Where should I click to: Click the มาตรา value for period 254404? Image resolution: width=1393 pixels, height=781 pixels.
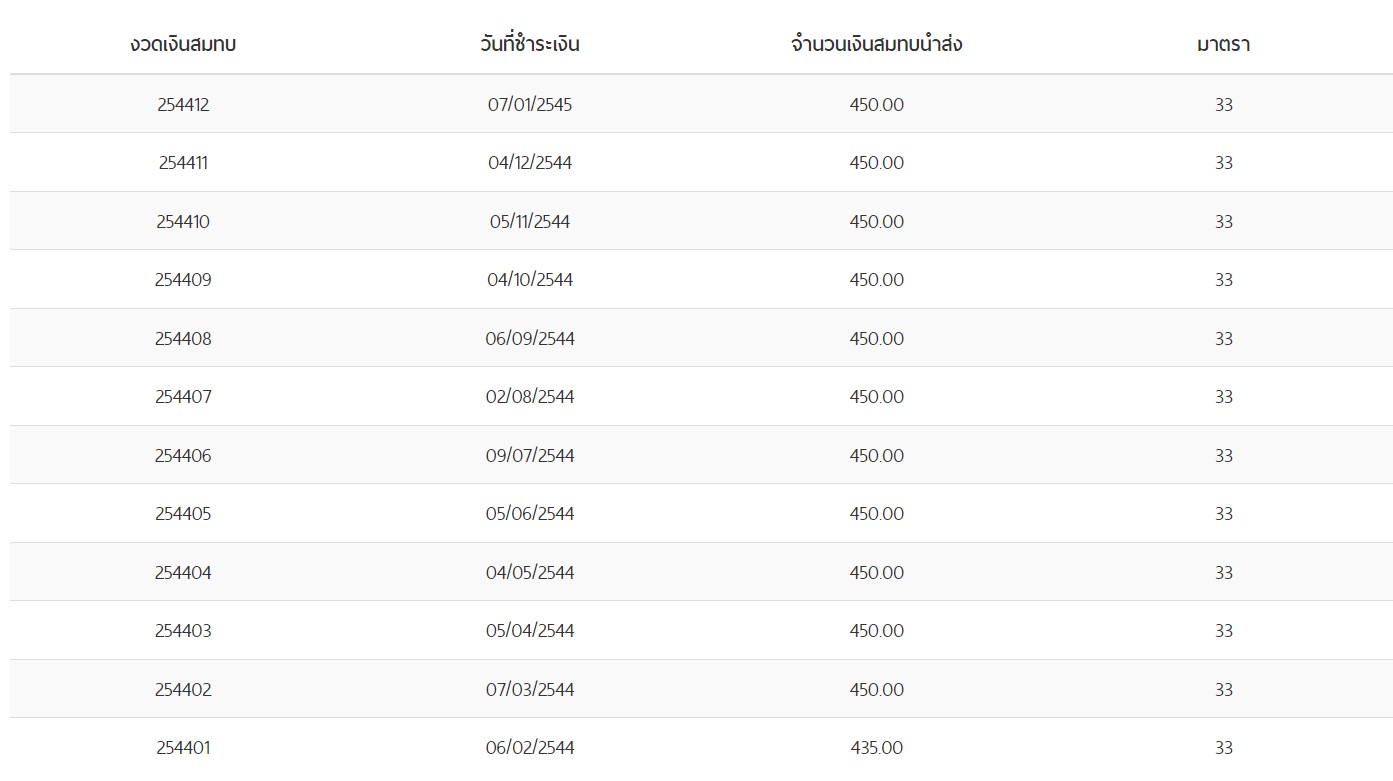(1223, 572)
